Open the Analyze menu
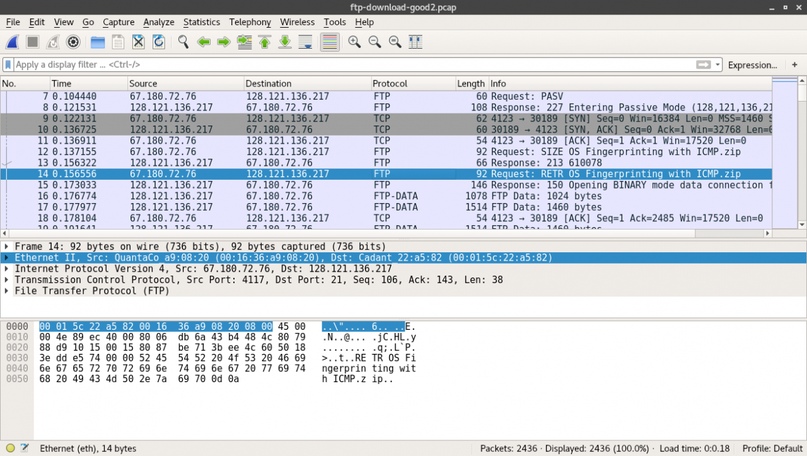 click(x=158, y=22)
